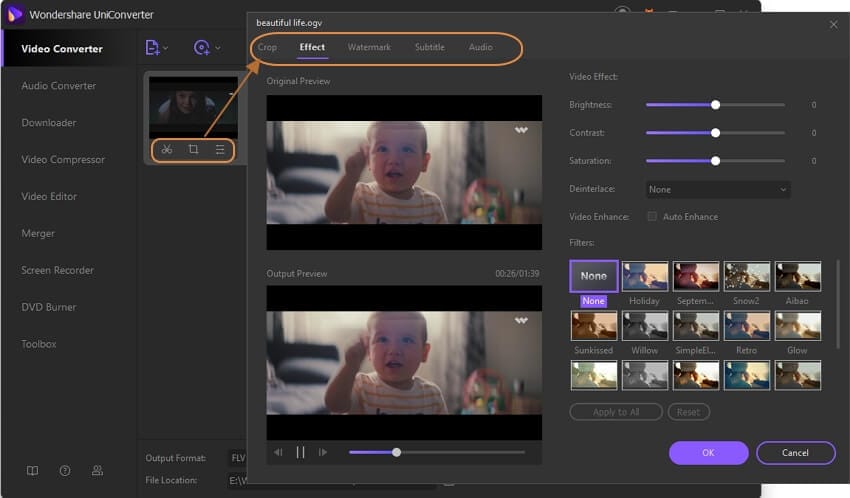Go to Downloader in the sidebar
The height and width of the screenshot is (498, 850).
(49, 122)
